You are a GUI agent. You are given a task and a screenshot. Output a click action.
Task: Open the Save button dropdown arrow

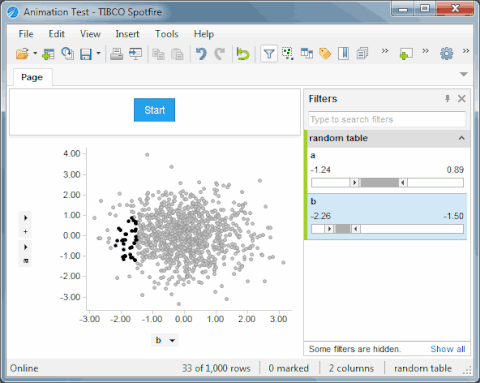pyautogui.click(x=98, y=53)
